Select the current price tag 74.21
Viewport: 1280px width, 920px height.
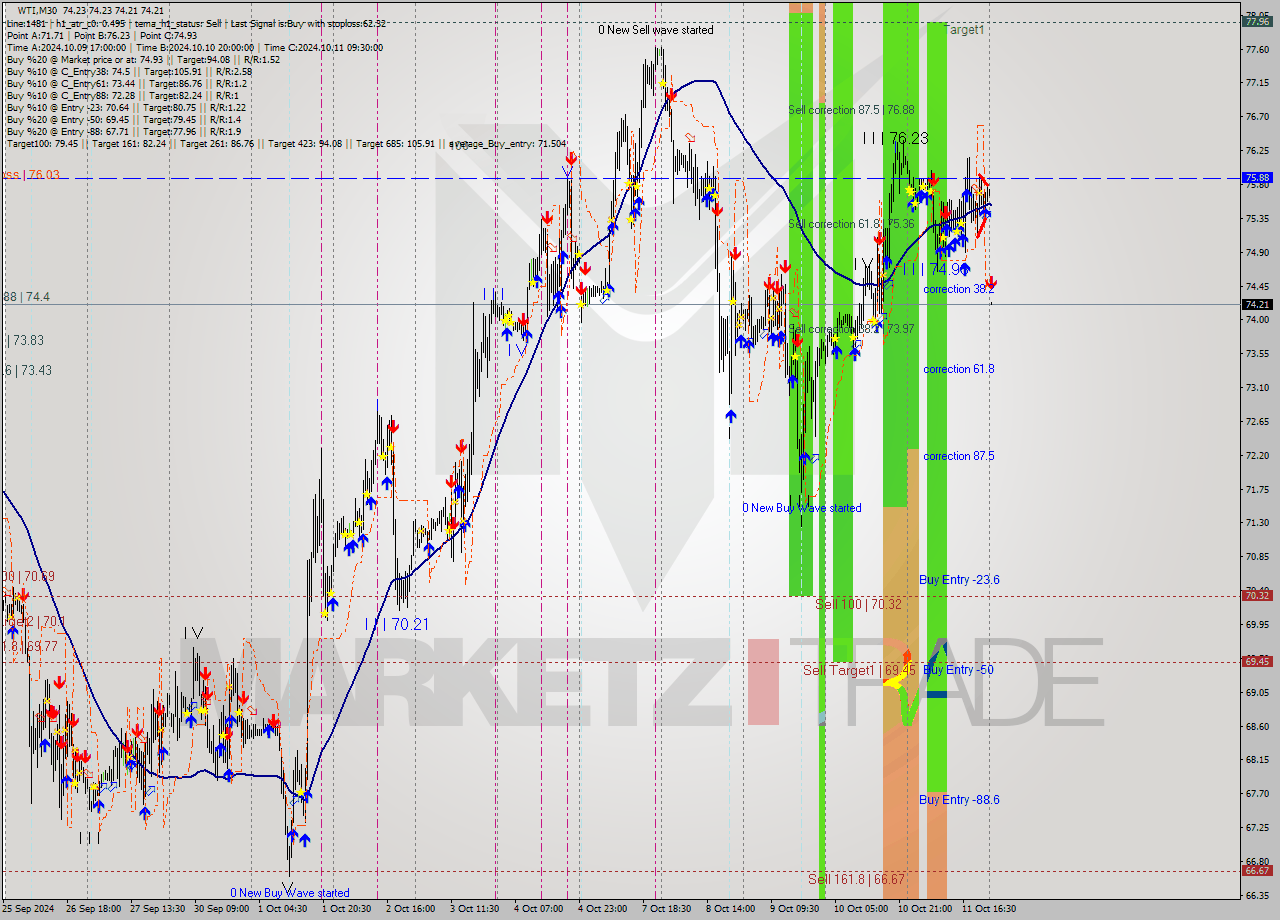[x=1257, y=304]
